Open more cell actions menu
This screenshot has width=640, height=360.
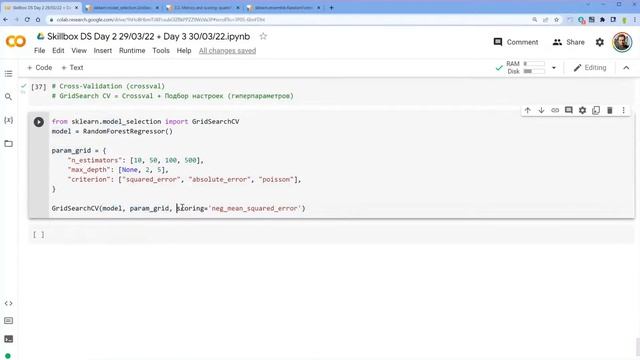[623, 110]
